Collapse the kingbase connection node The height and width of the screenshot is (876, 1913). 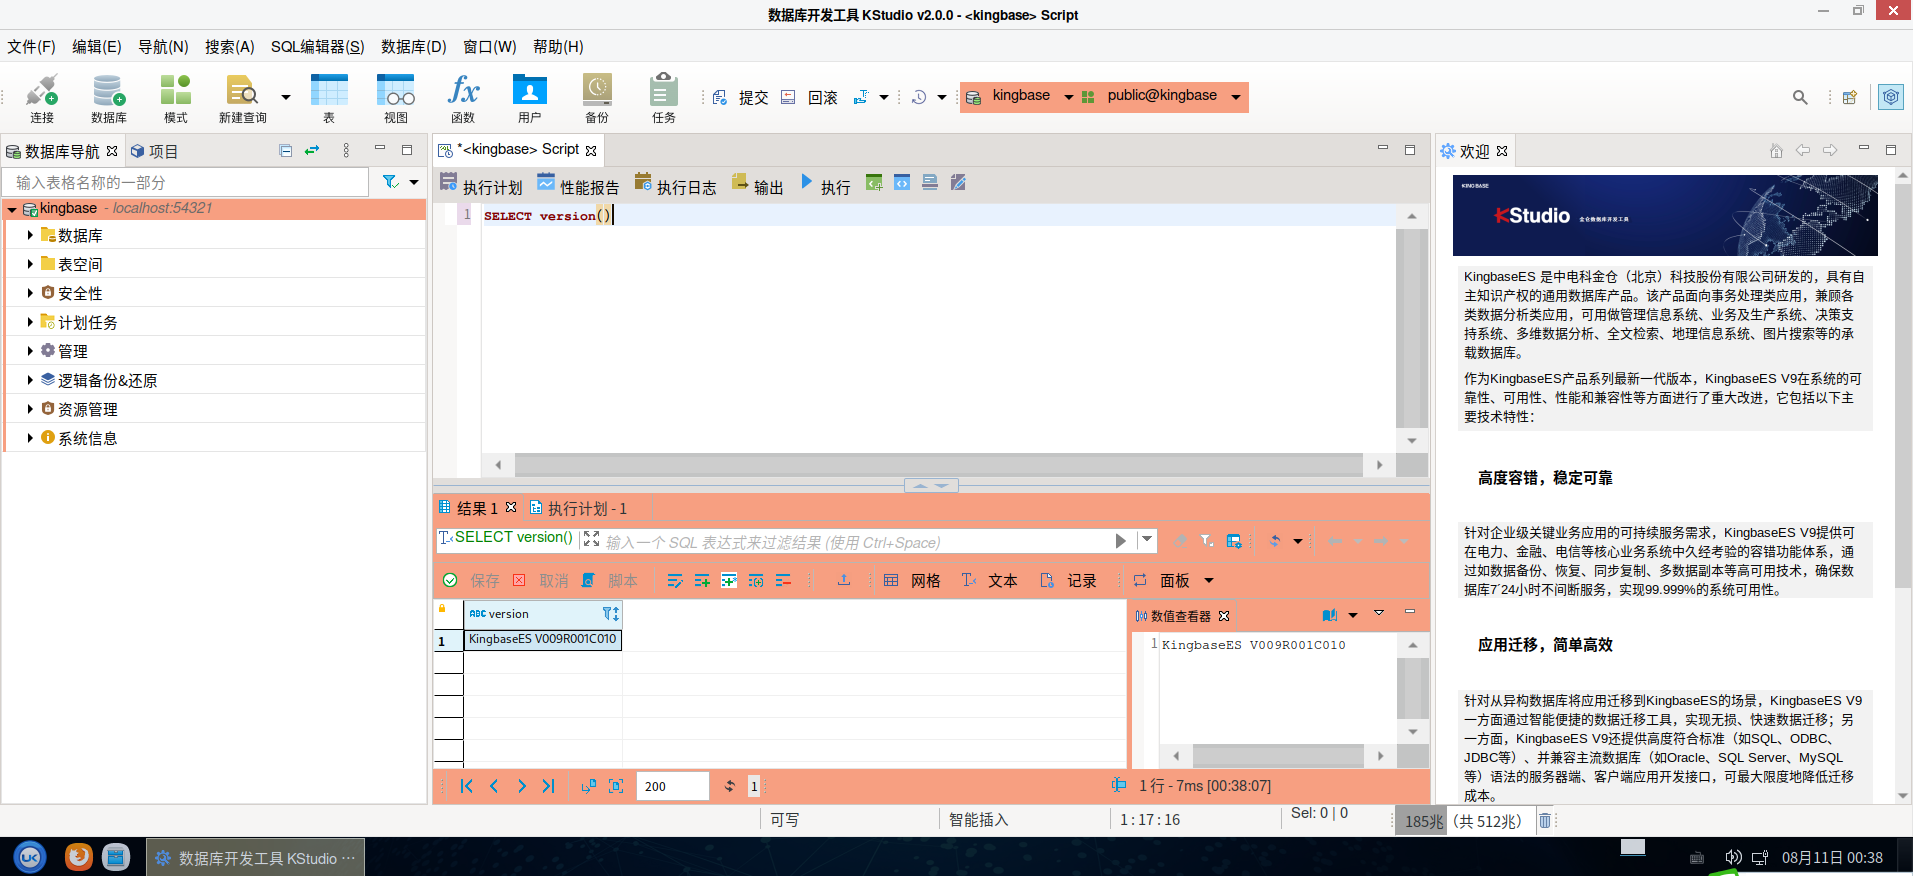12,210
